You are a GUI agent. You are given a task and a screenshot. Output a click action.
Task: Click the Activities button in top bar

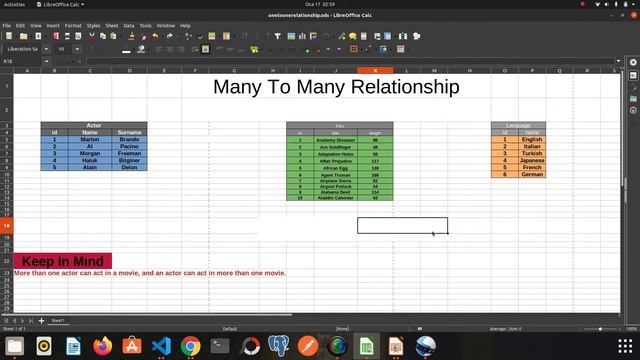[x=14, y=4]
